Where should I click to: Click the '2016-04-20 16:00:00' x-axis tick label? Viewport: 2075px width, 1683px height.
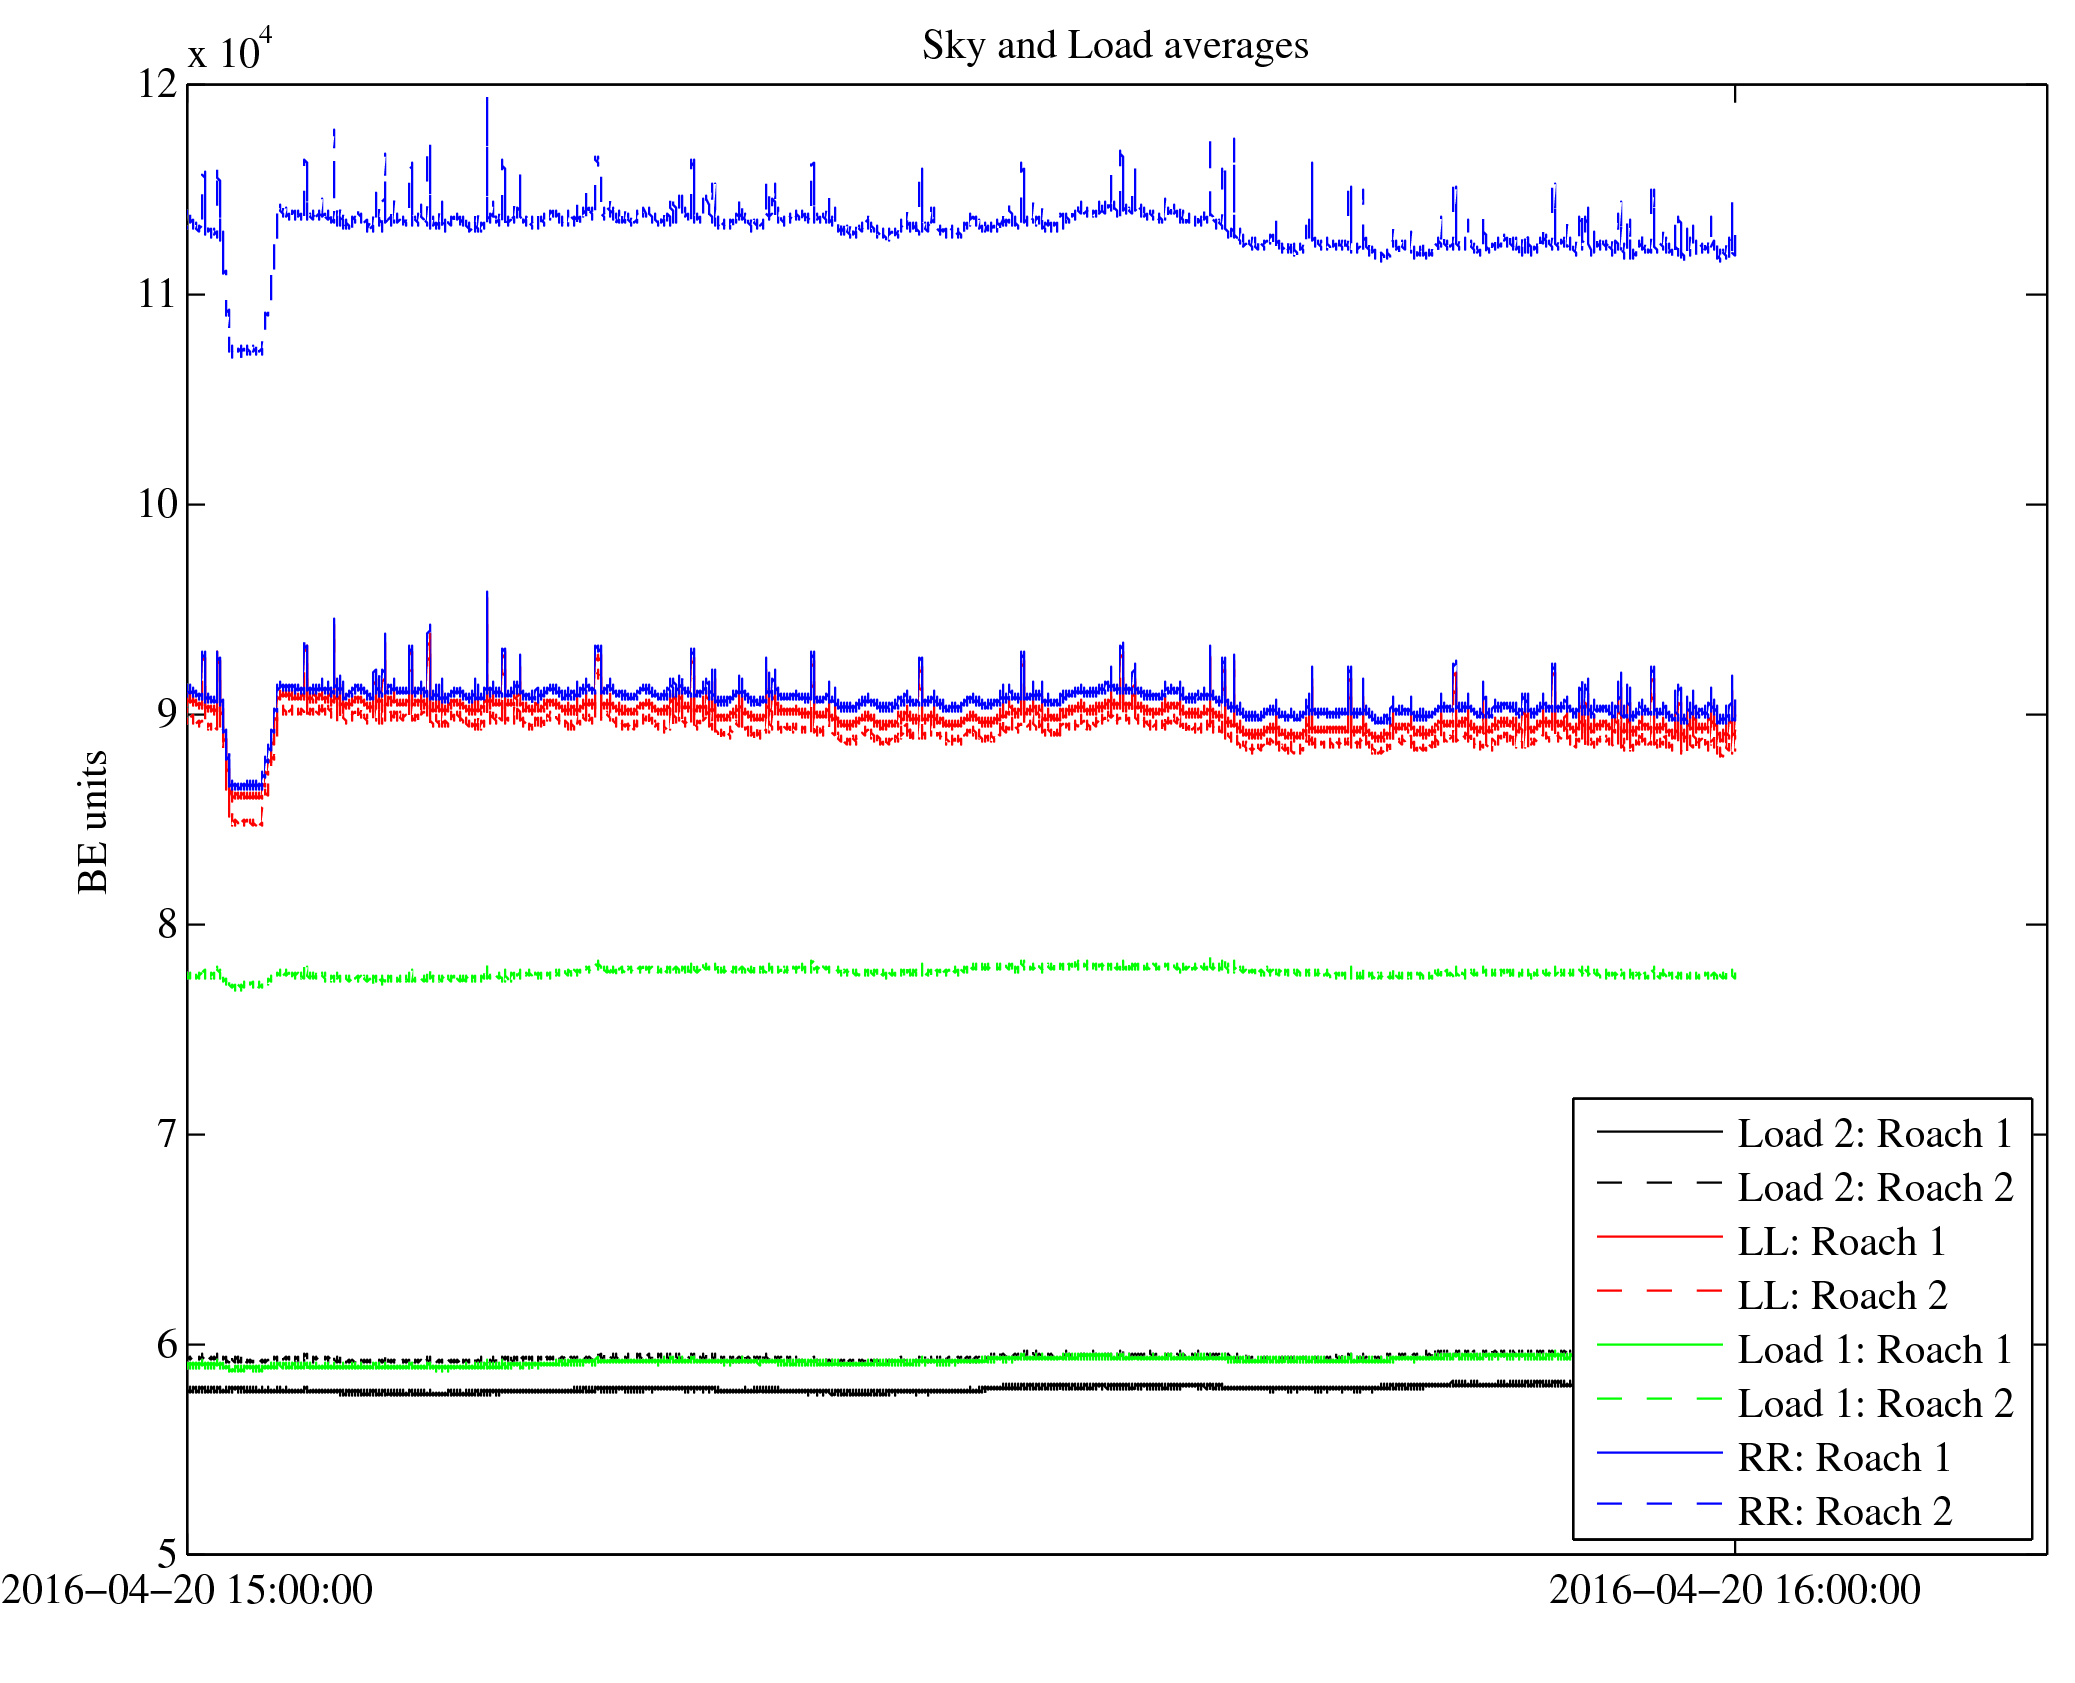[x=1734, y=1590]
